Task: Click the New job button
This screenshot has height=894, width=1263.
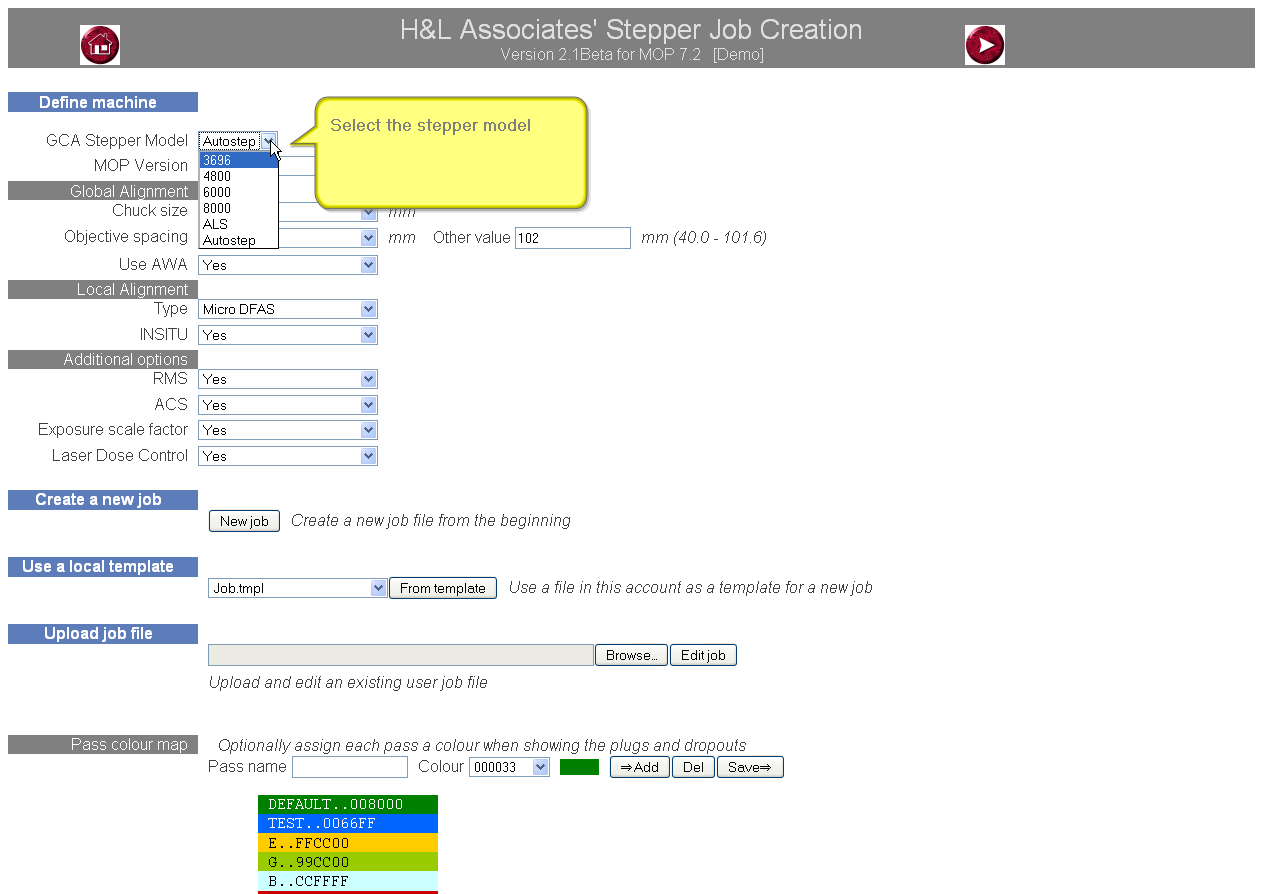Action: click(244, 521)
